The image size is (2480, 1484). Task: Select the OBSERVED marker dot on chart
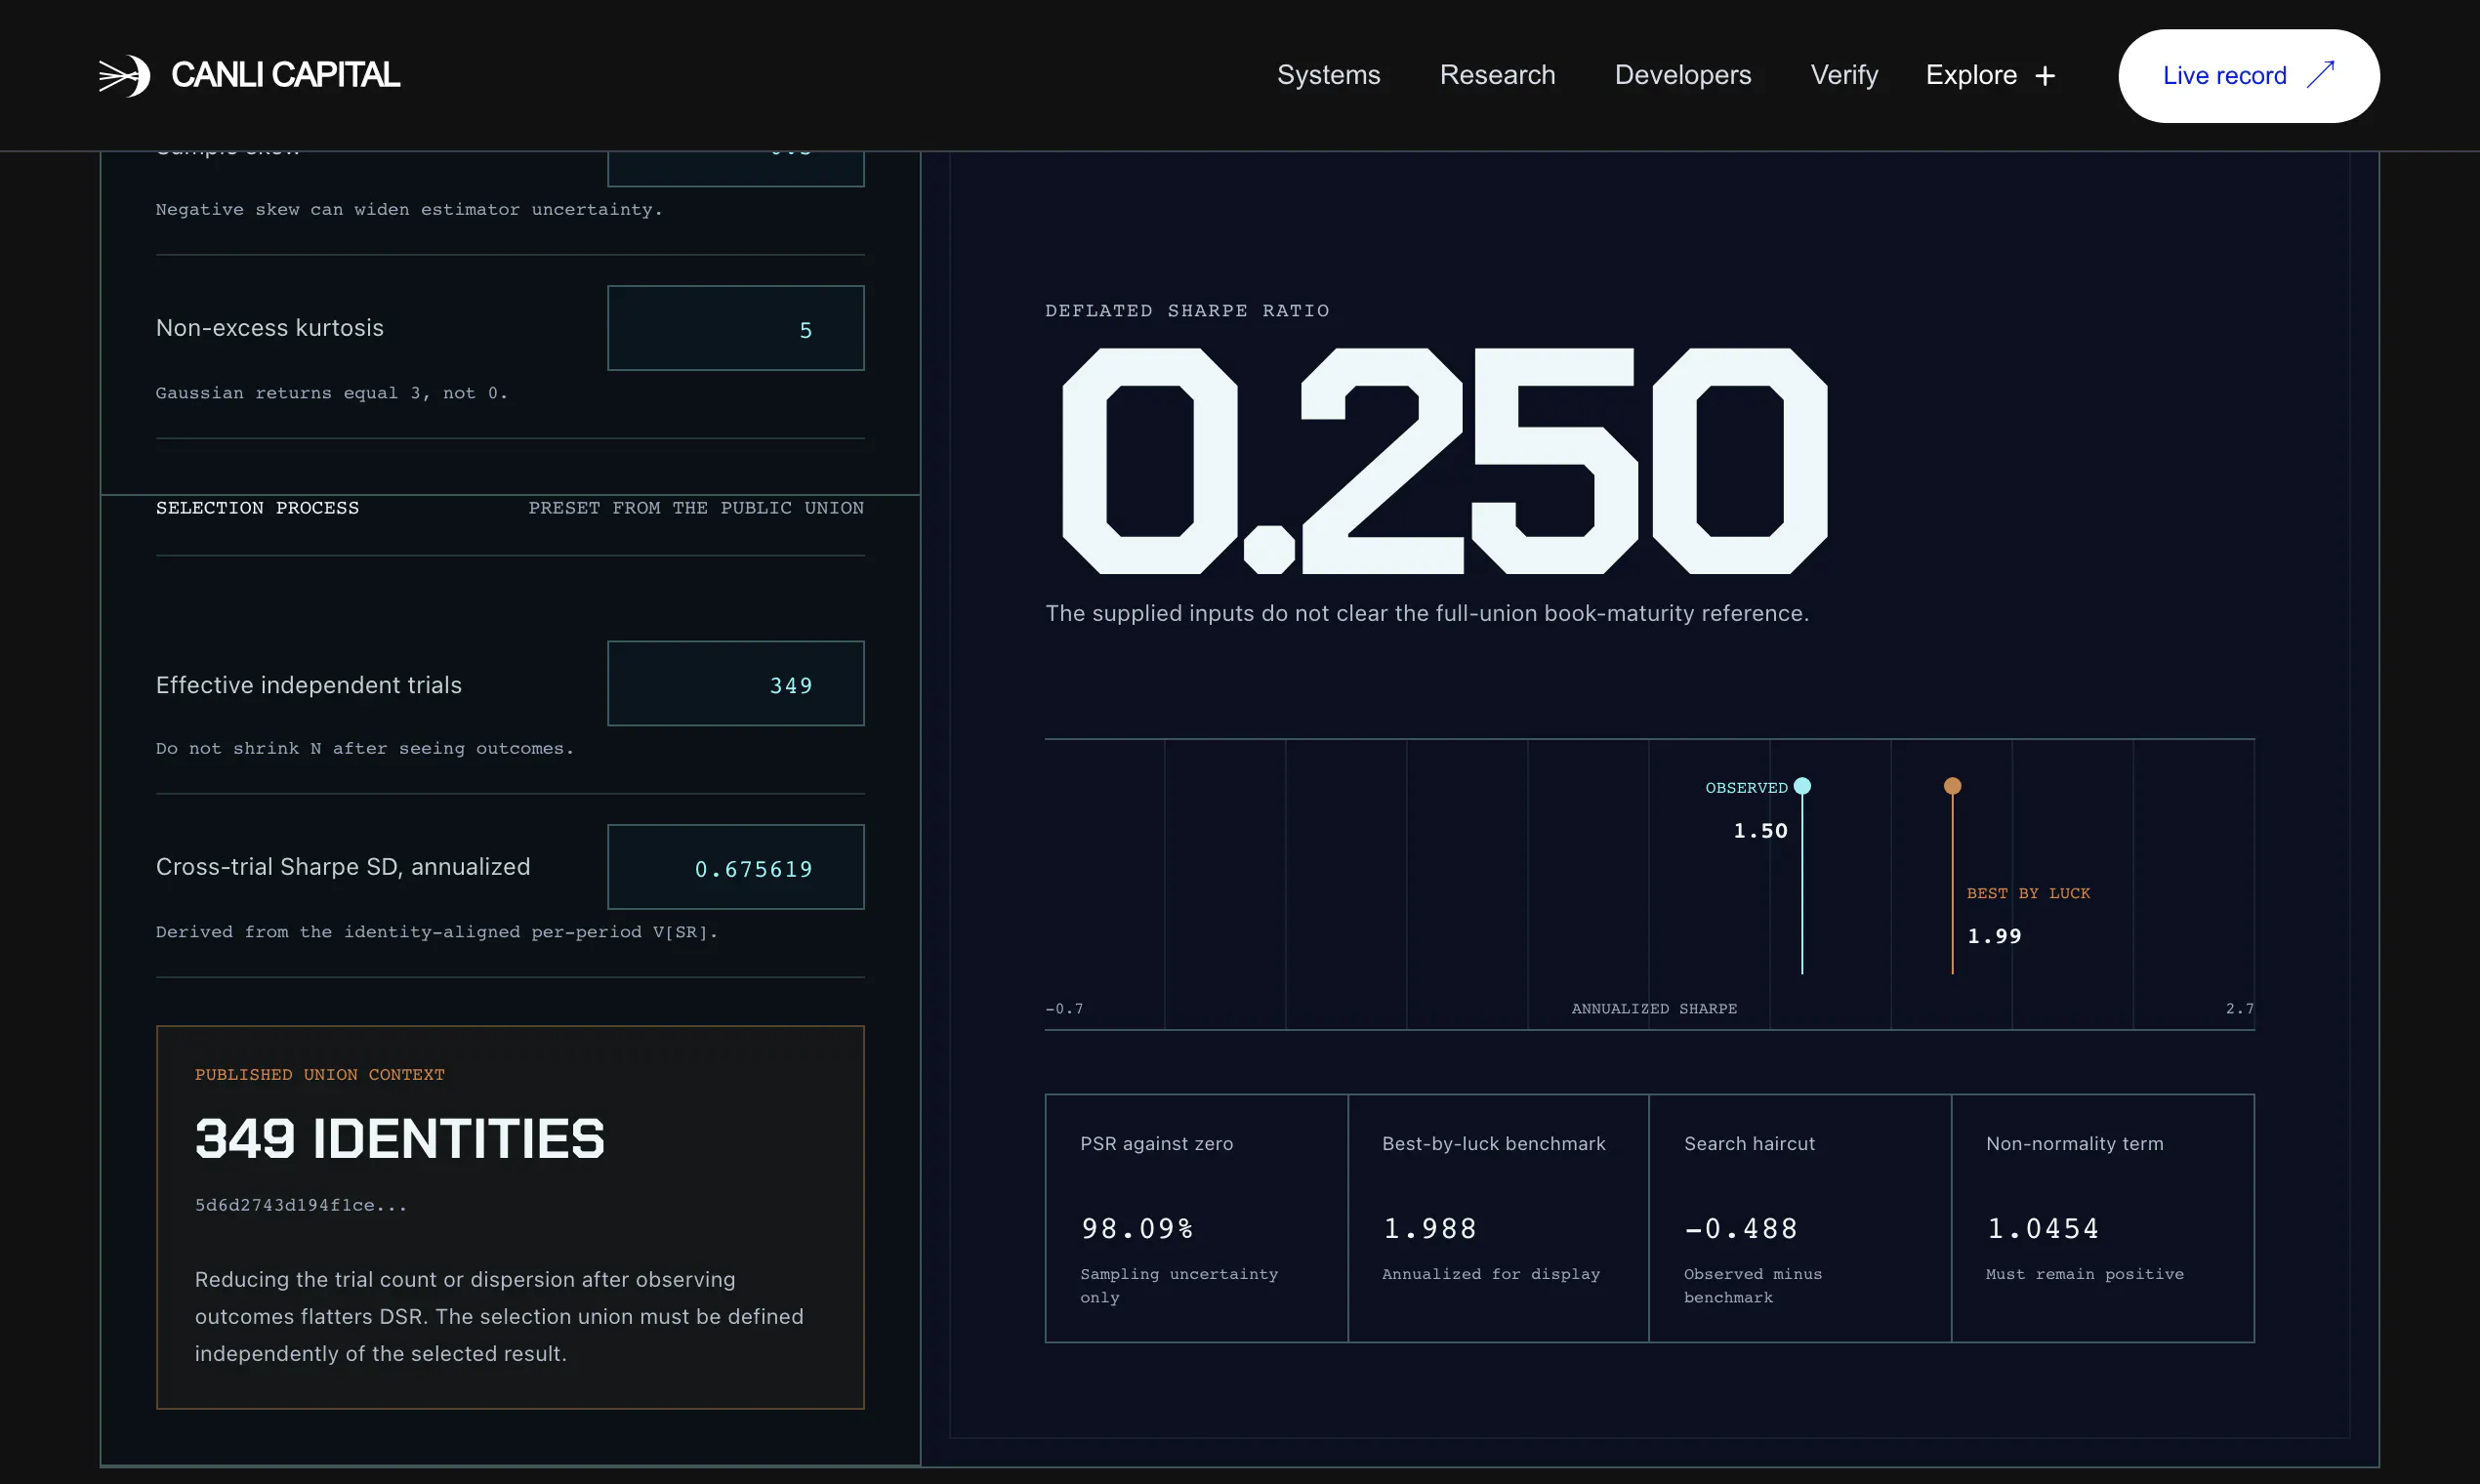1802,786
